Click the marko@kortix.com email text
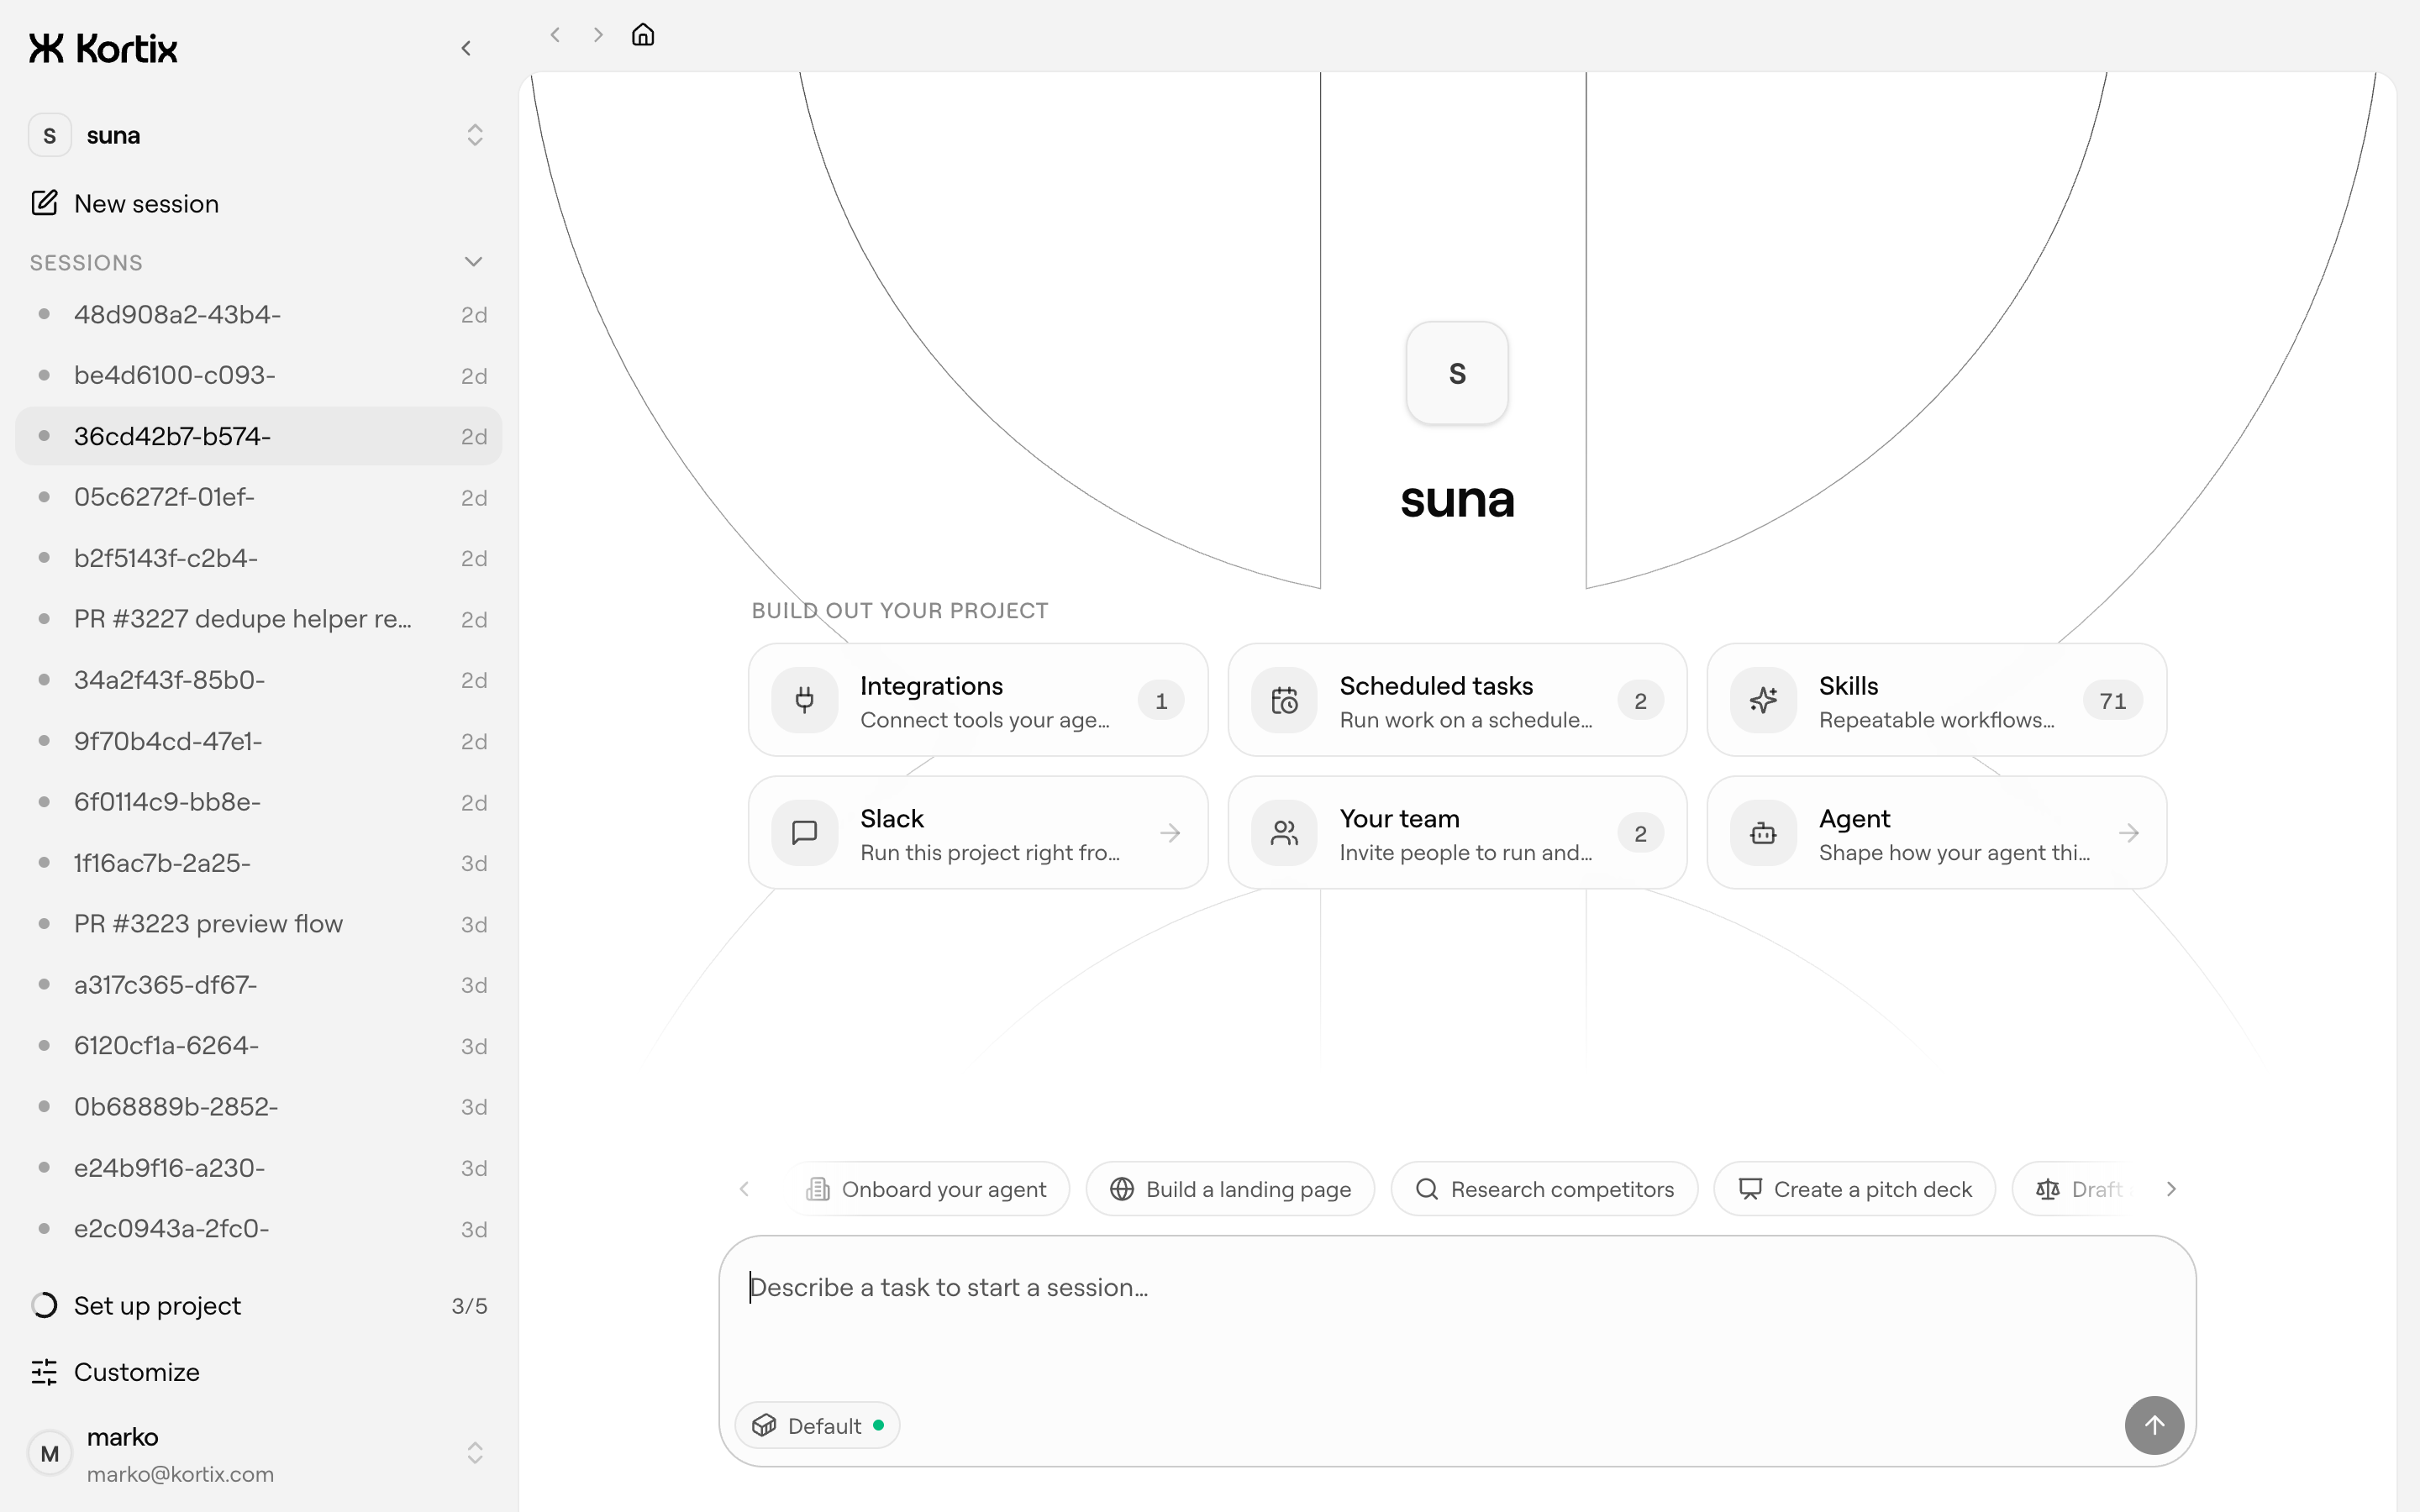Viewport: 2420px width, 1512px height. click(180, 1474)
